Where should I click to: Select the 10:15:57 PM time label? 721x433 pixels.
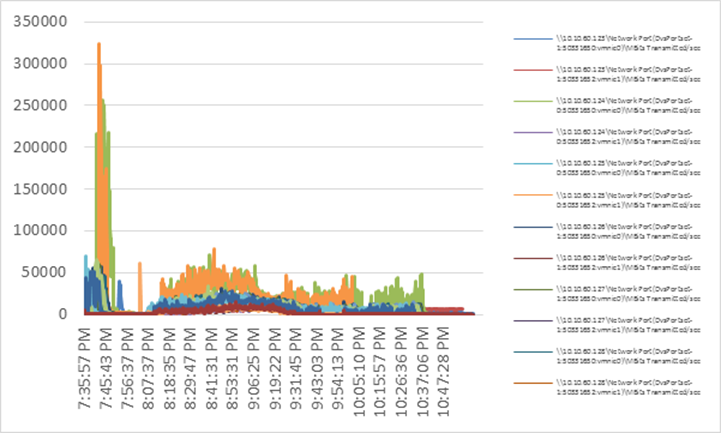[381, 372]
